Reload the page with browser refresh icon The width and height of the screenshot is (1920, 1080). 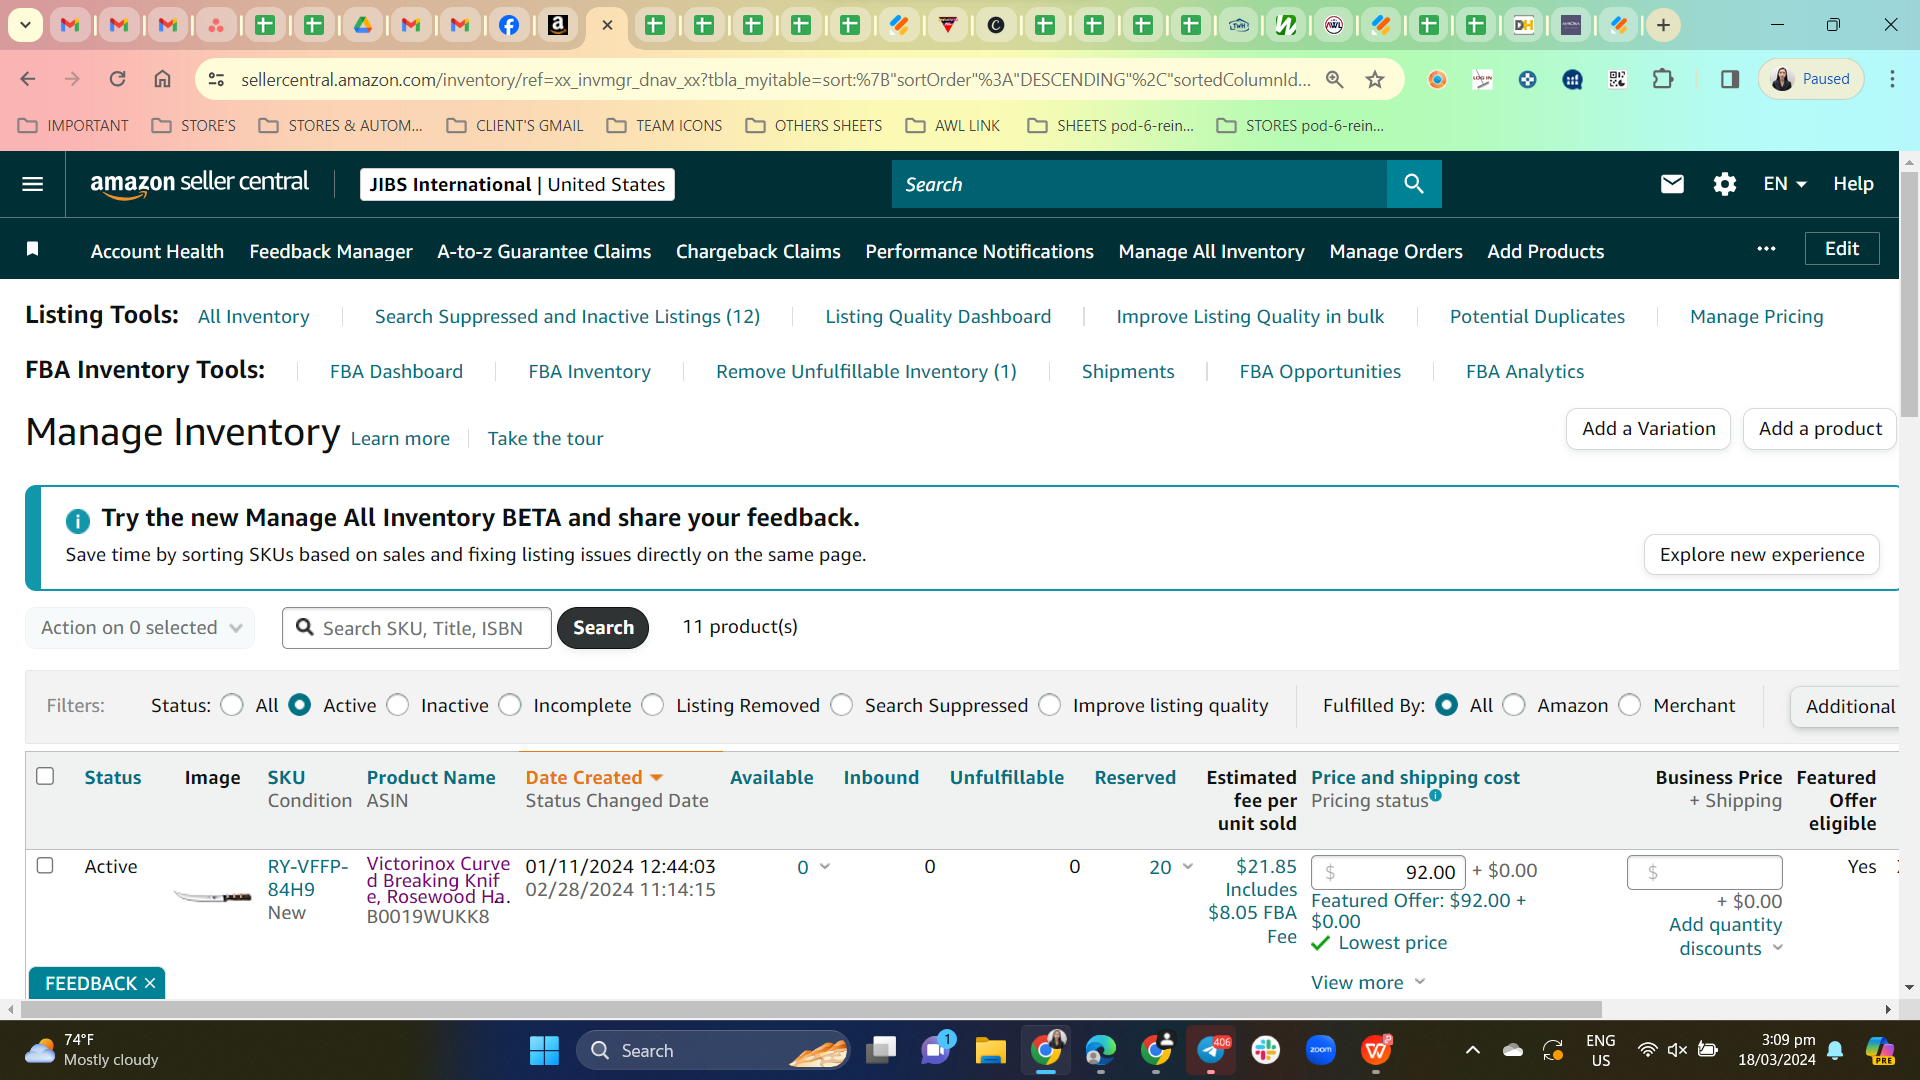tap(117, 79)
